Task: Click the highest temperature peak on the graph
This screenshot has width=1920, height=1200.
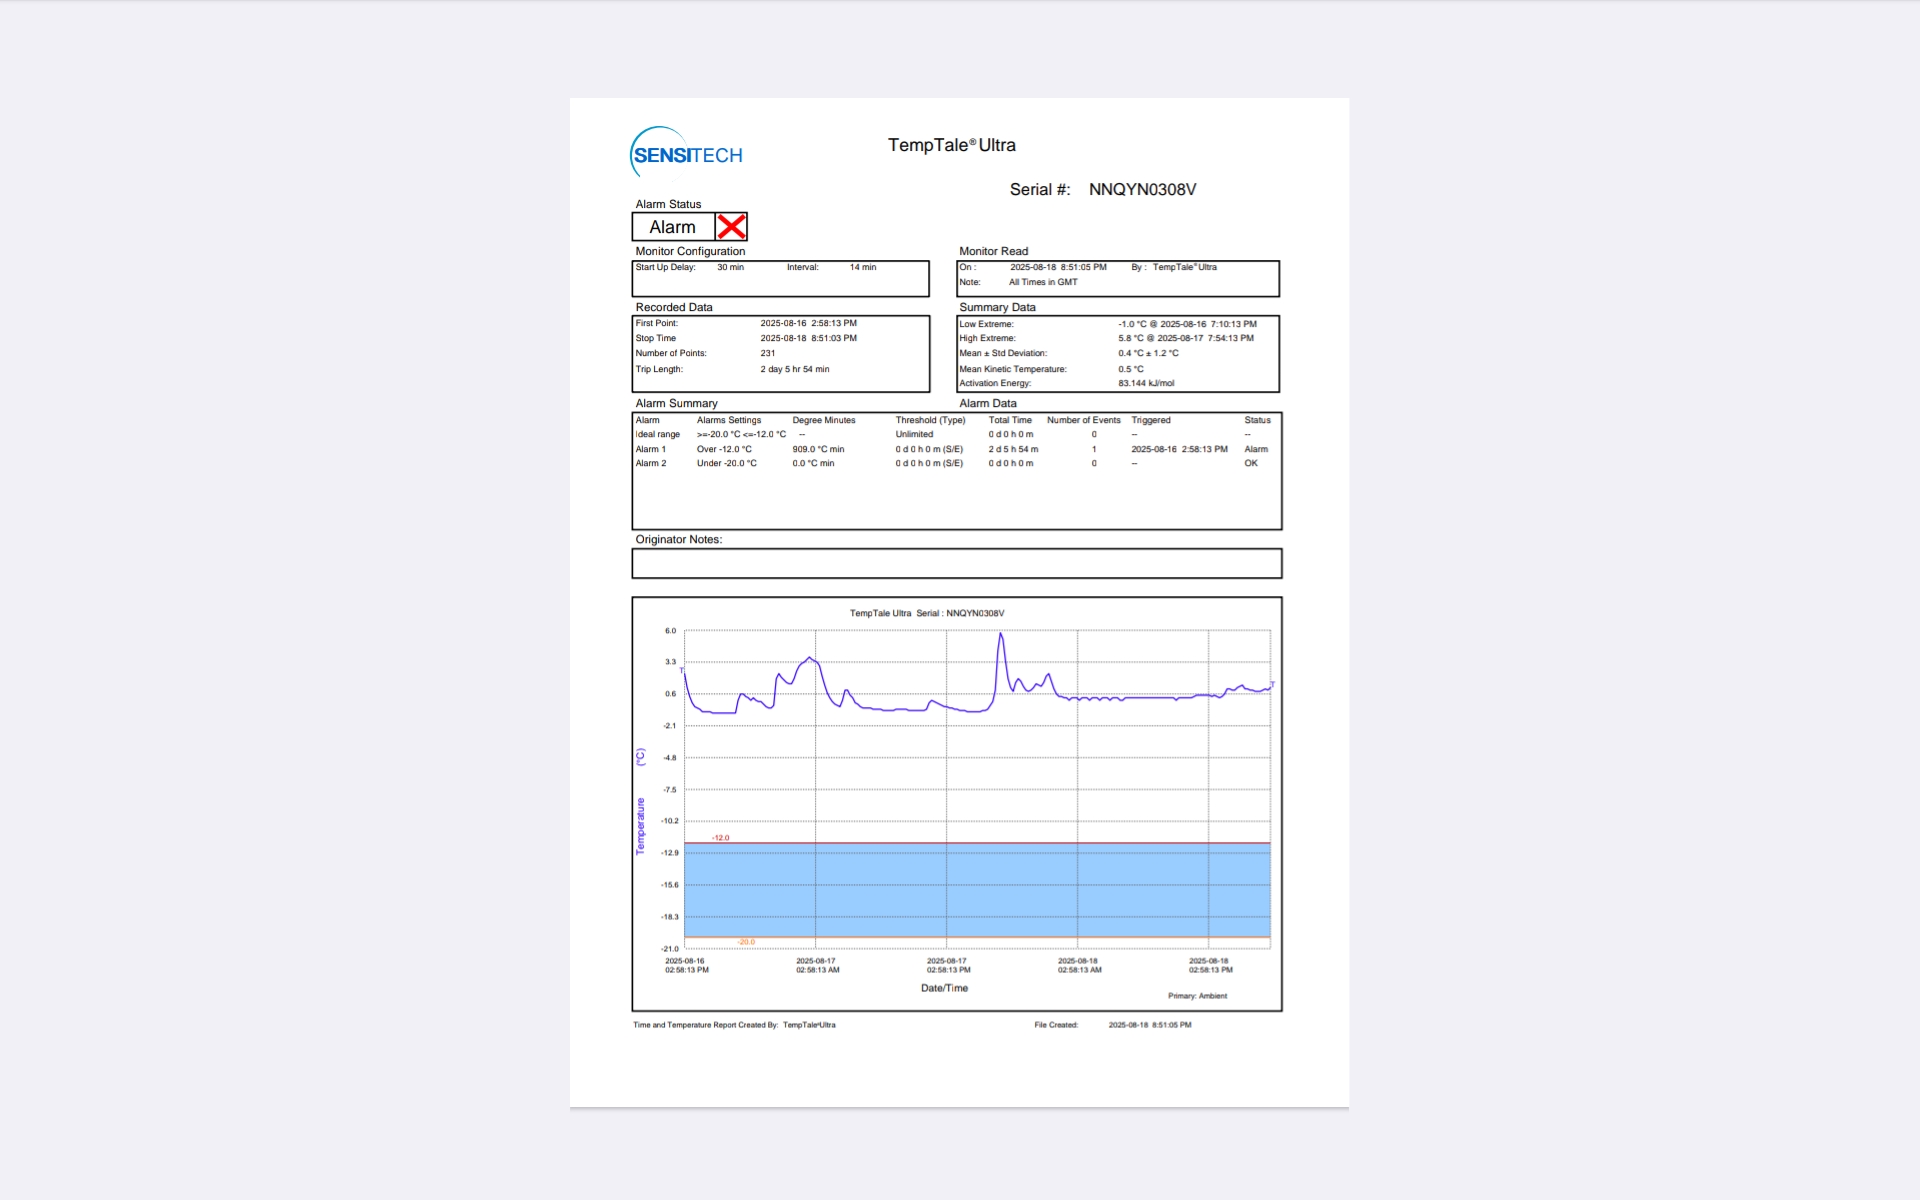Action: (1000, 634)
